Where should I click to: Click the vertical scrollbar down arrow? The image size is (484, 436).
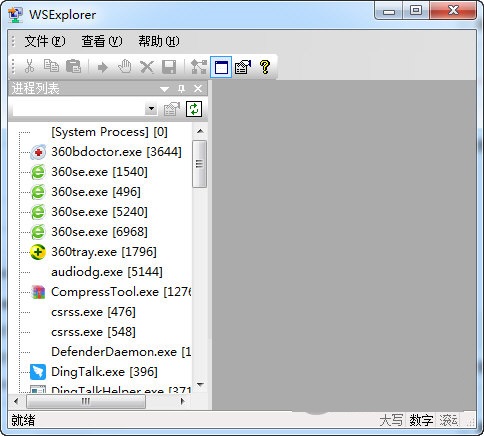200,384
